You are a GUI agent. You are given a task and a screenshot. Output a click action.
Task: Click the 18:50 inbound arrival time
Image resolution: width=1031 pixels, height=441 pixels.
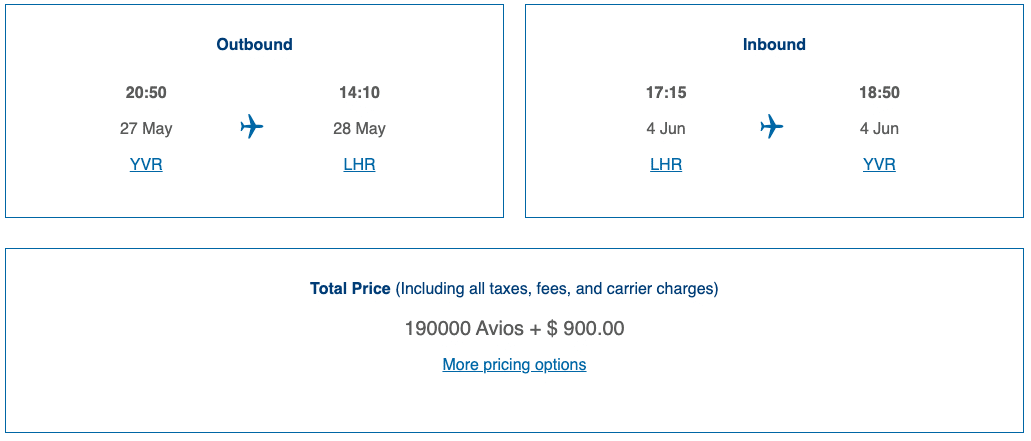click(879, 93)
